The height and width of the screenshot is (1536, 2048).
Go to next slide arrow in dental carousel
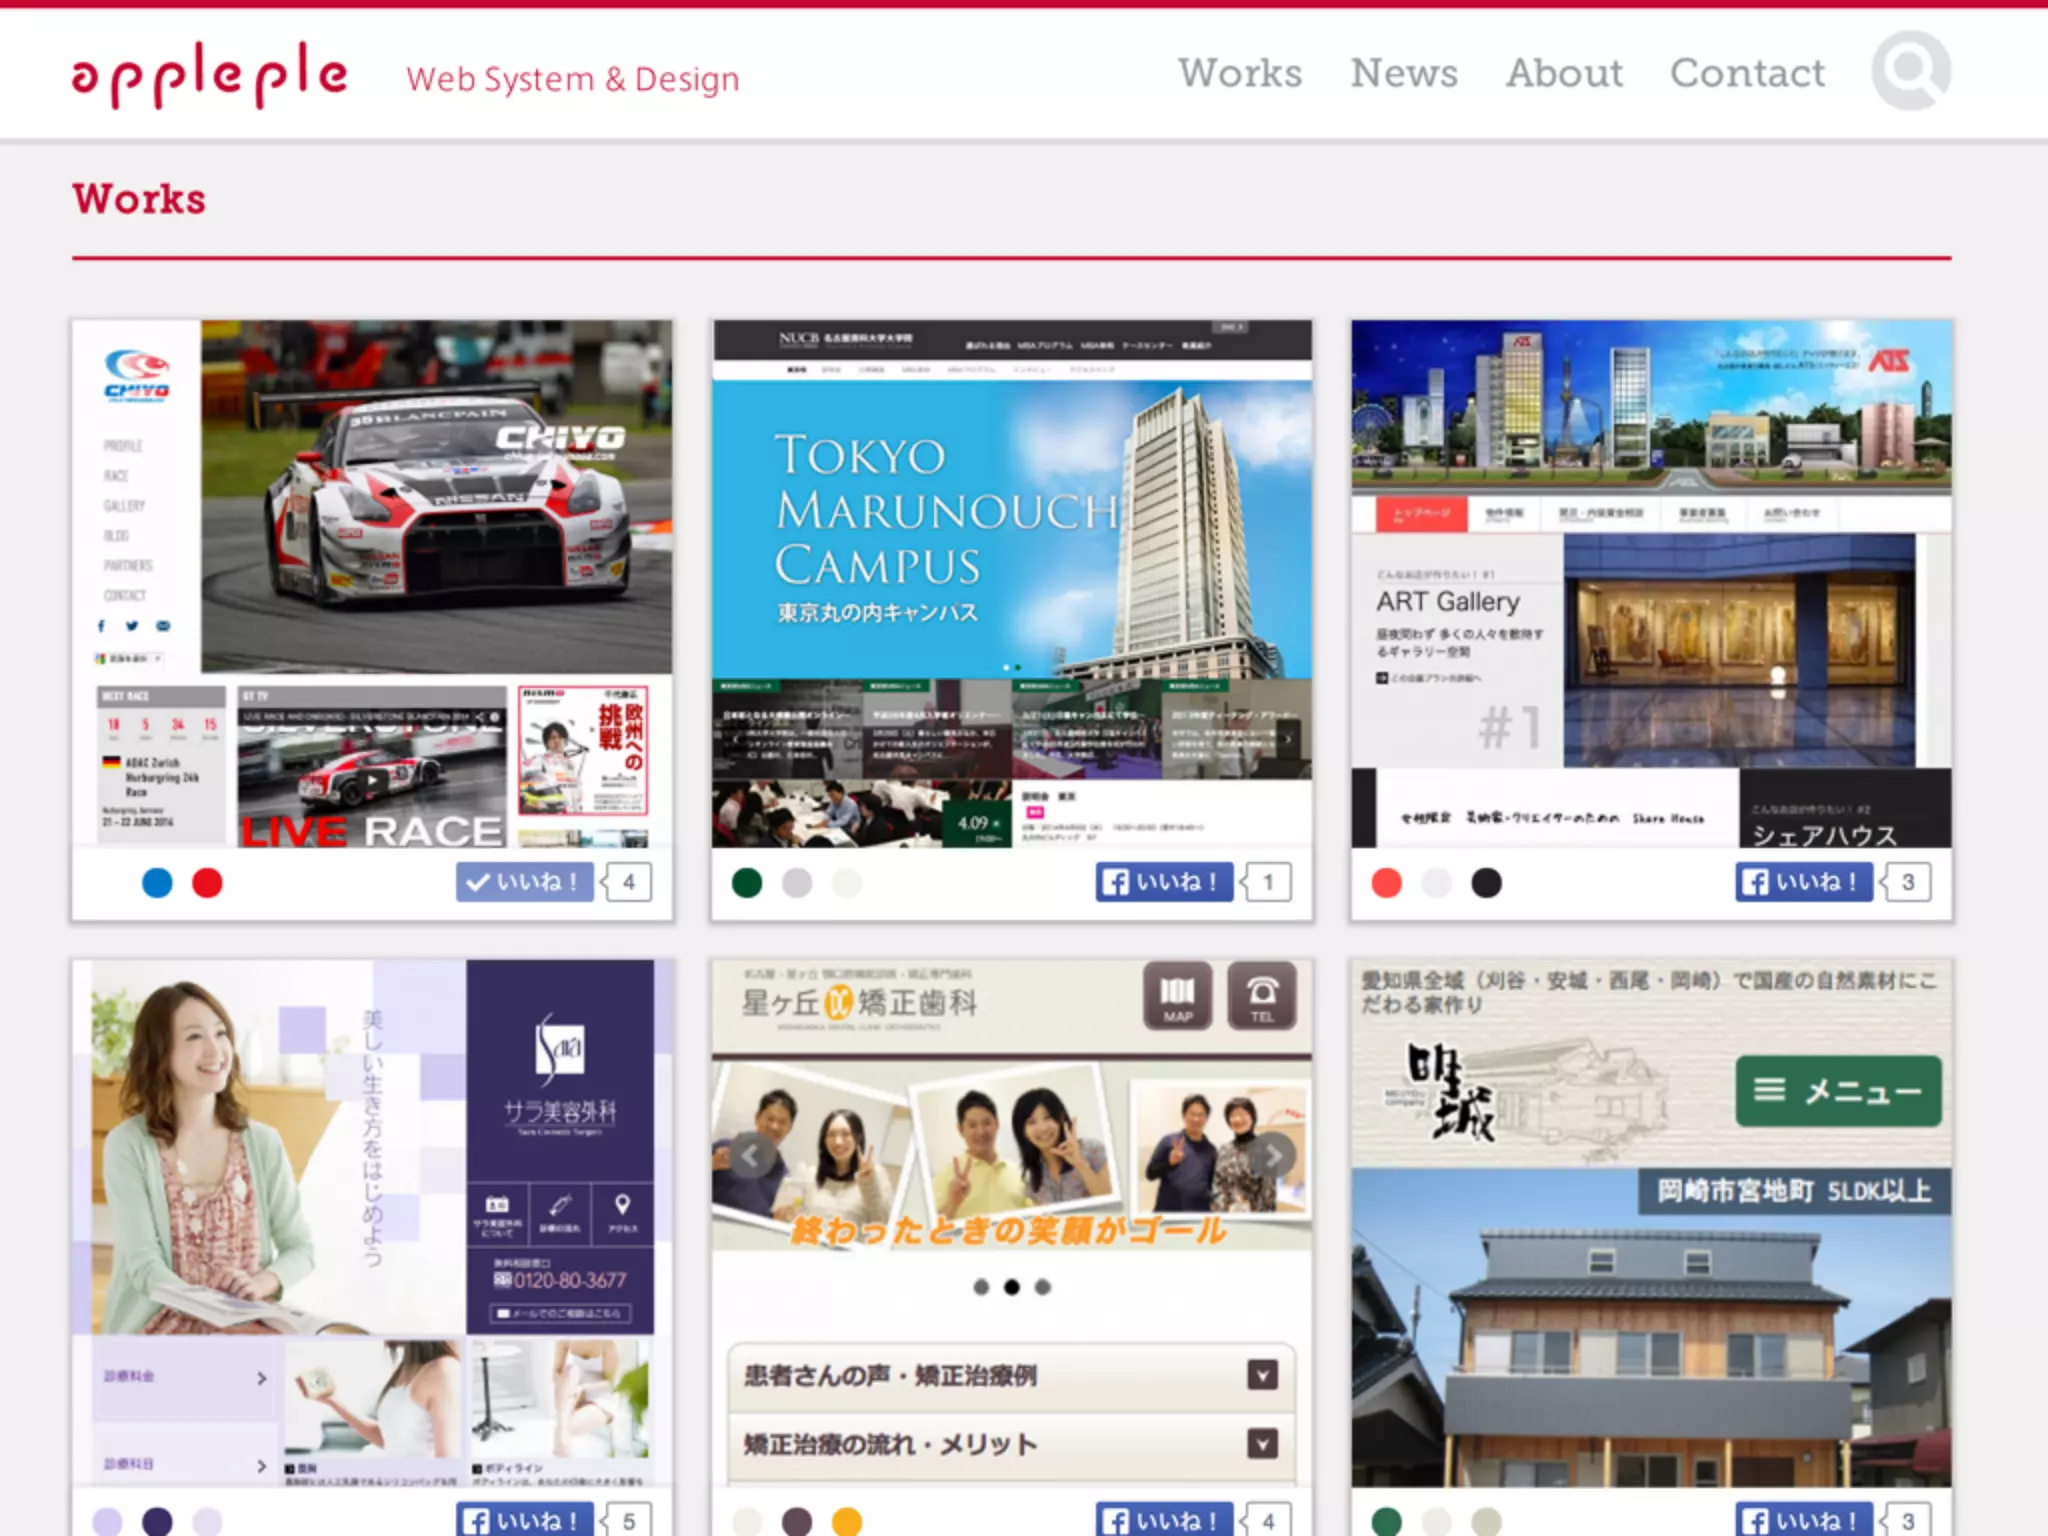coord(1272,1156)
